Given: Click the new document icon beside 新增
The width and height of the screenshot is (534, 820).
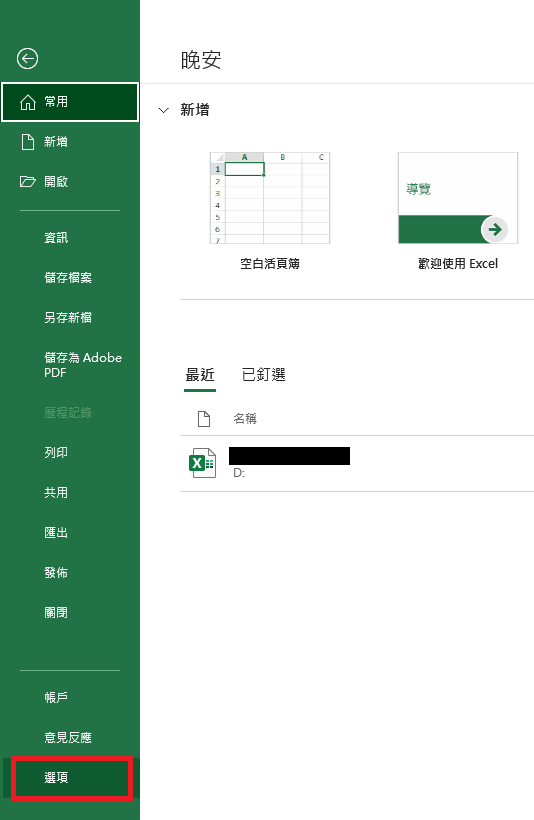Looking at the screenshot, I should [x=28, y=142].
